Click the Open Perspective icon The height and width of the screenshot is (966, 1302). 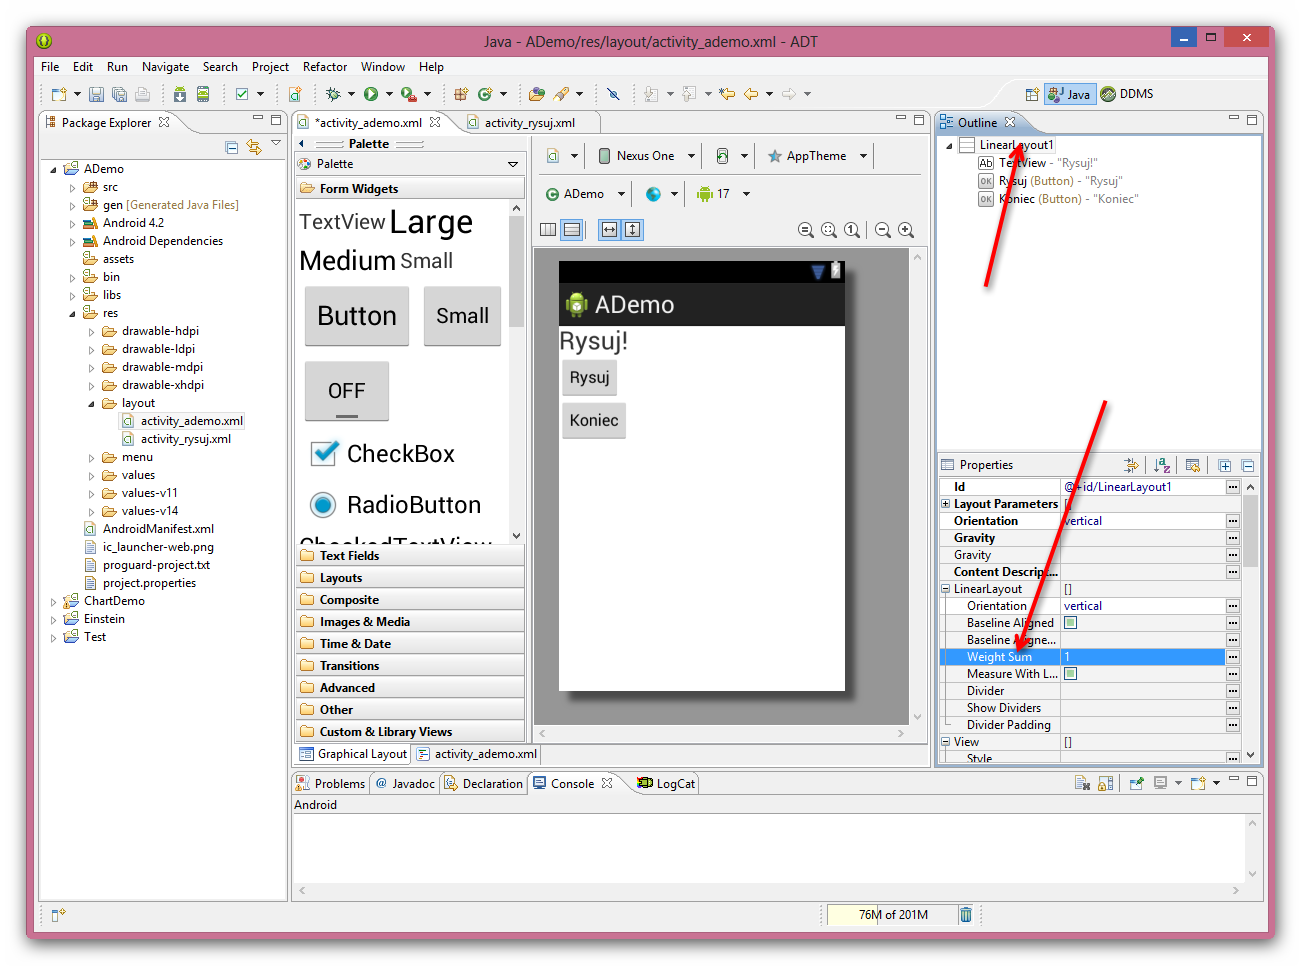pos(1032,94)
